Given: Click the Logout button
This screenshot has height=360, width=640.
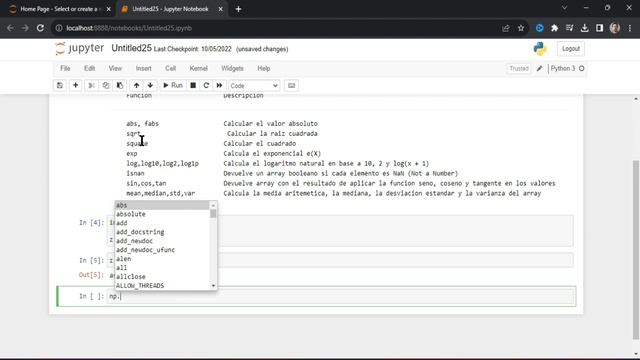Looking at the screenshot, I should click(571, 49).
